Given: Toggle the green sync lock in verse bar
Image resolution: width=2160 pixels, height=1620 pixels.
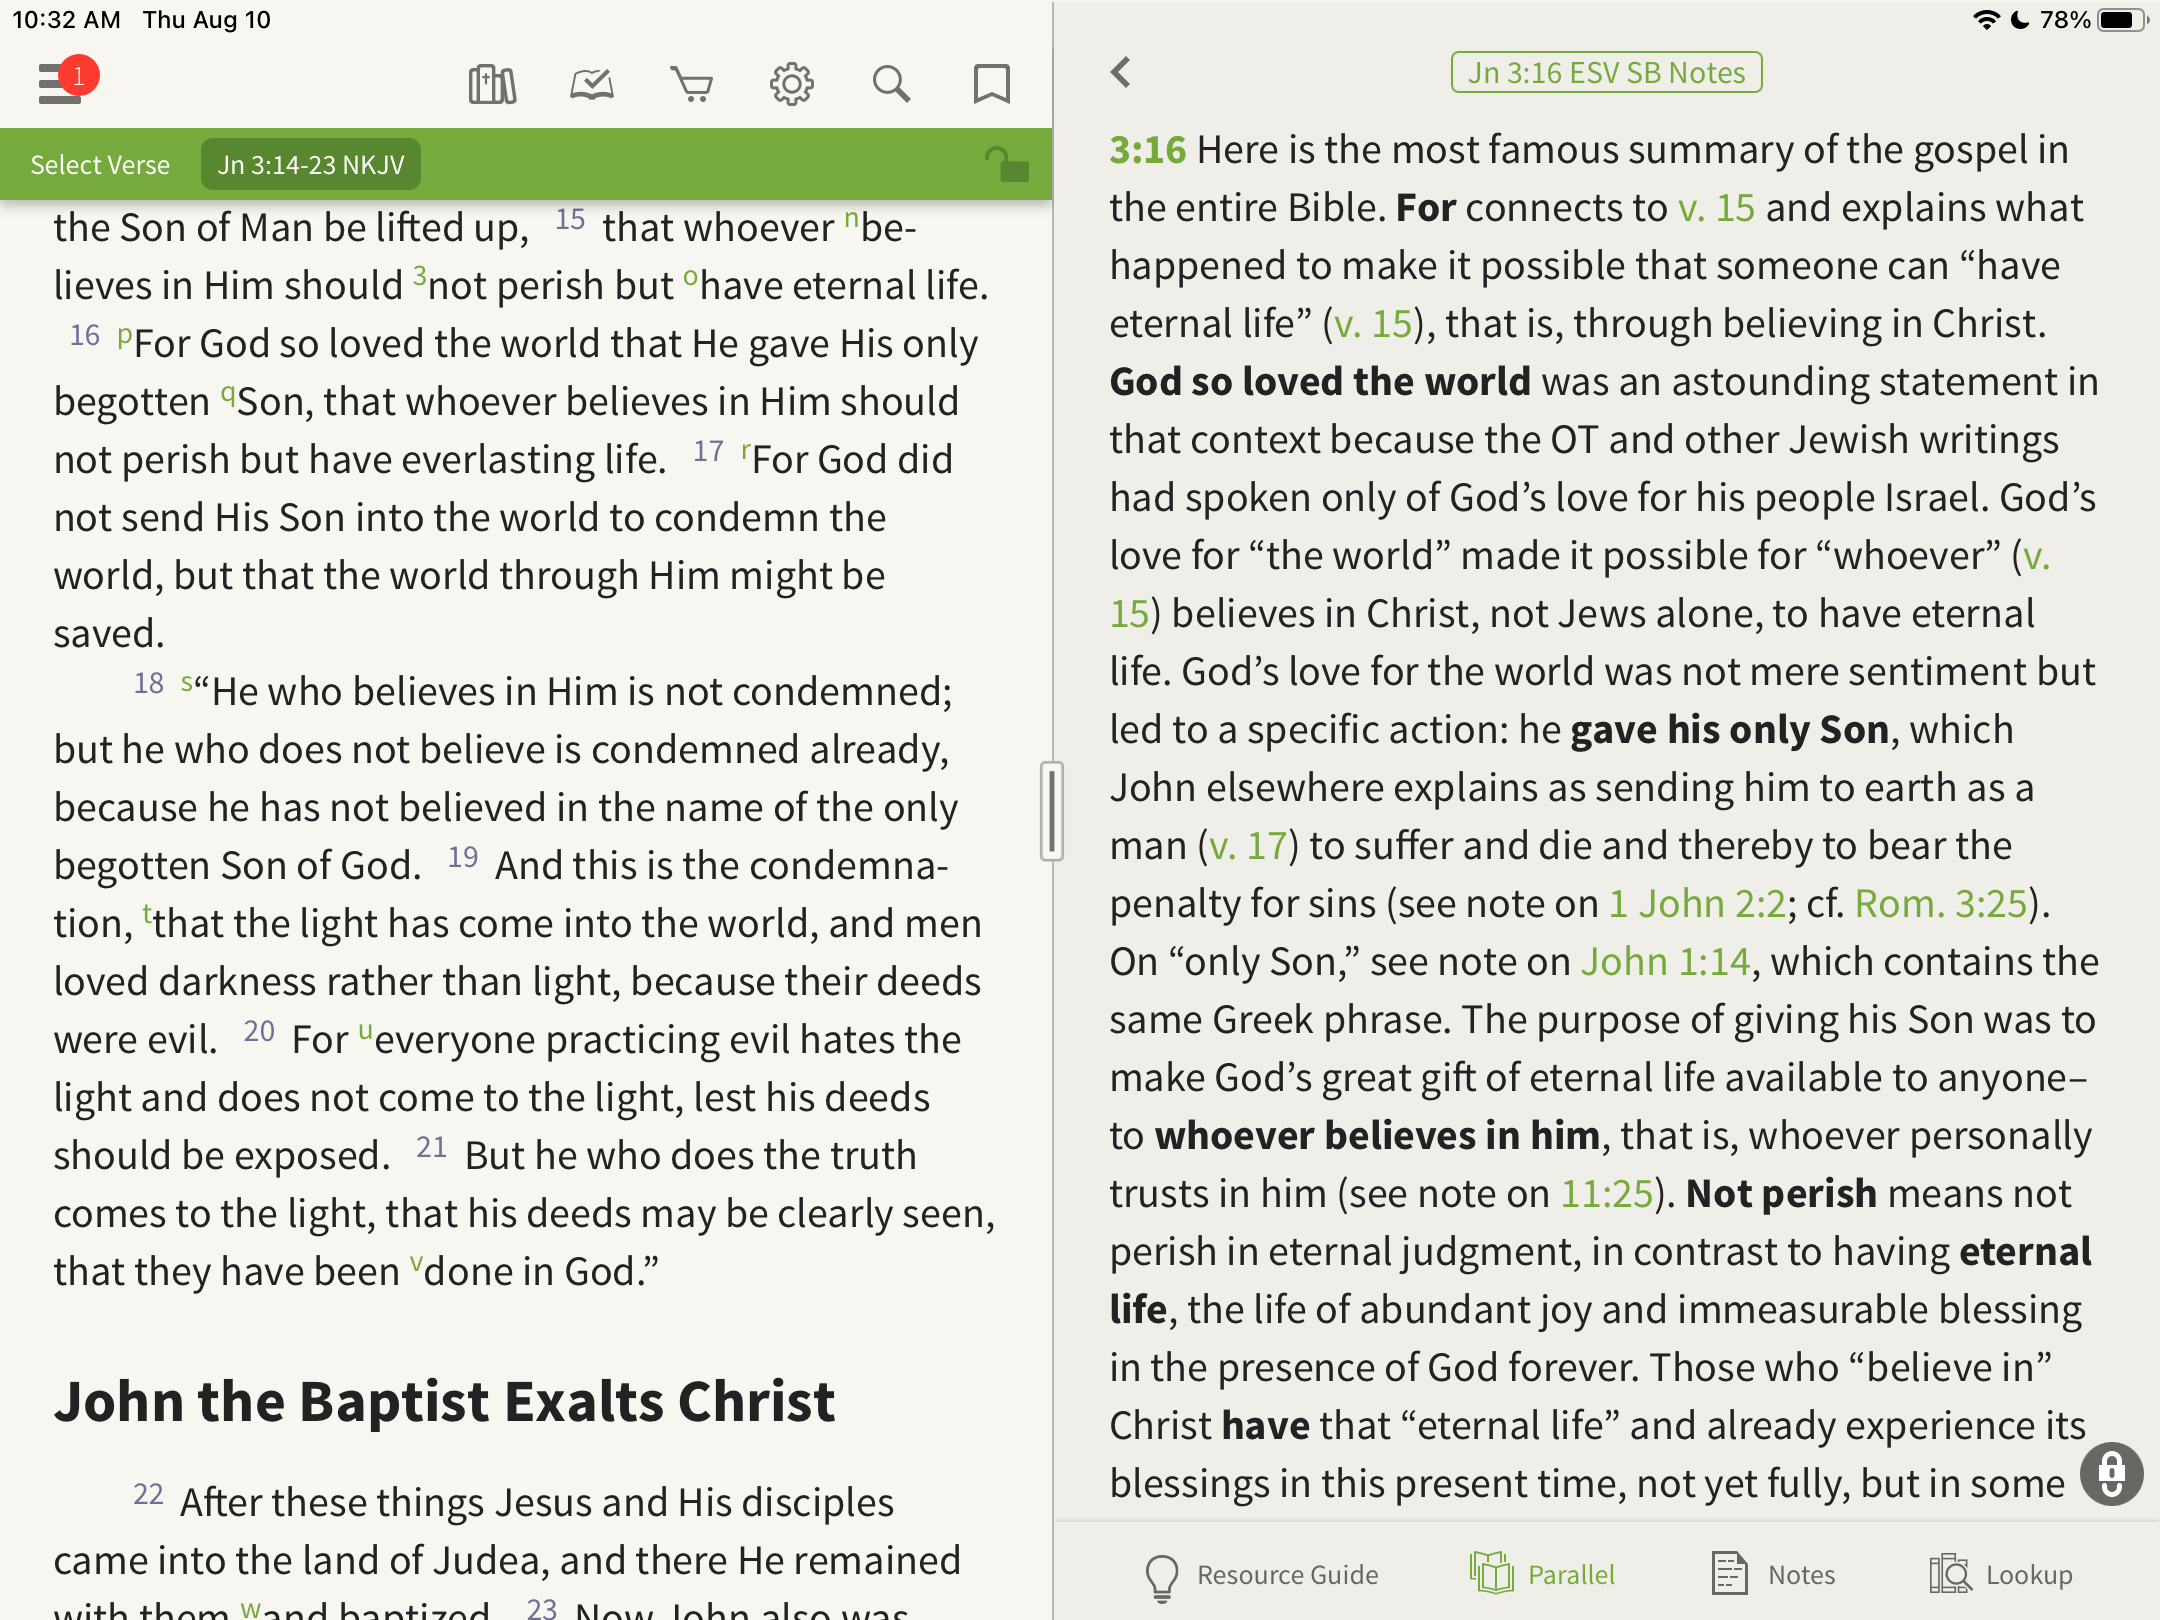Looking at the screenshot, I should point(1006,164).
